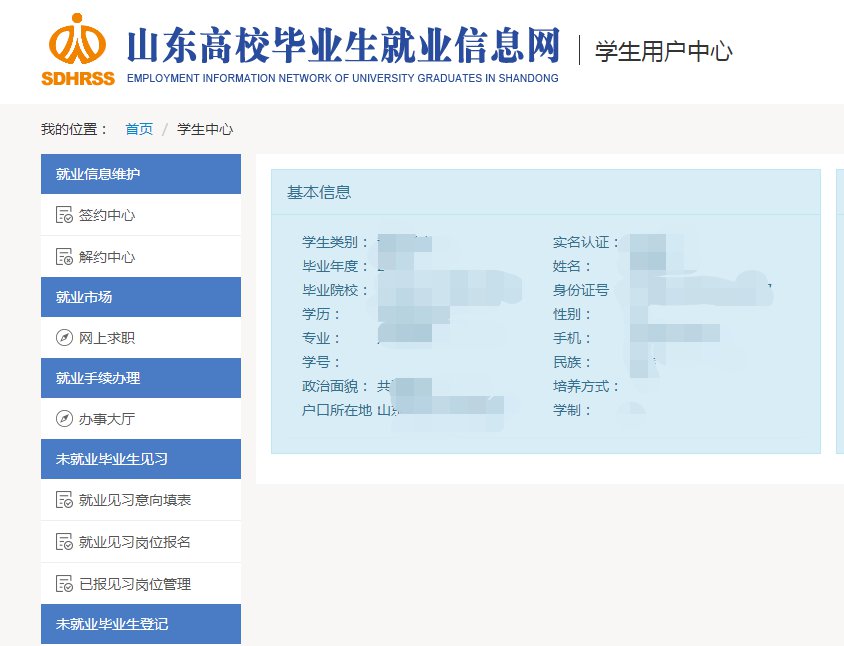Click the 基本信息 panel header
This screenshot has height=646, width=844.
click(319, 192)
